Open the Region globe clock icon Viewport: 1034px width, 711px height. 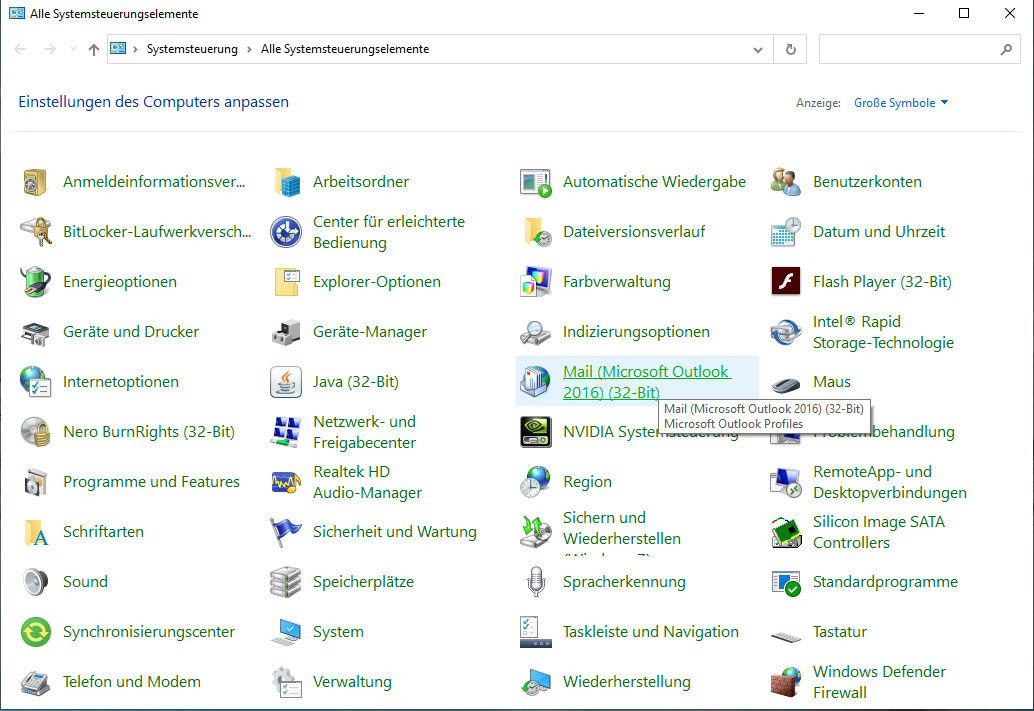click(x=535, y=483)
